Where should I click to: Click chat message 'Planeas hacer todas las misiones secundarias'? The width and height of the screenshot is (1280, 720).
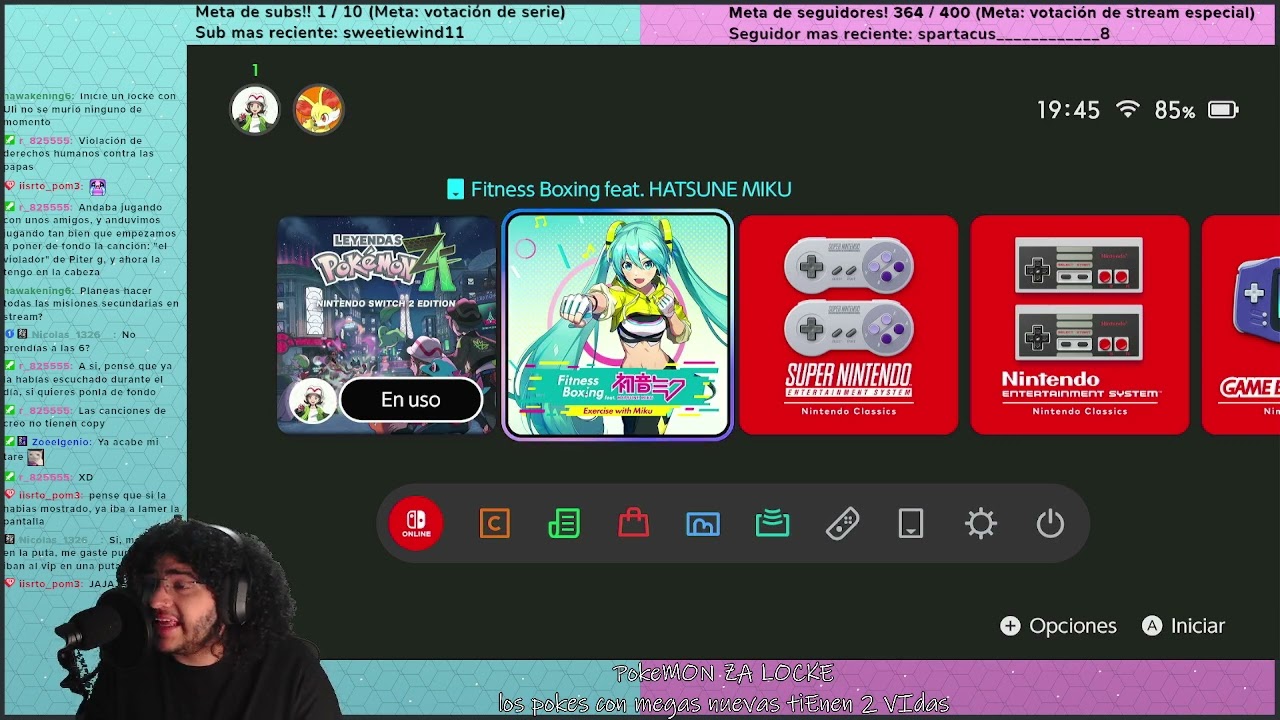coord(91,303)
